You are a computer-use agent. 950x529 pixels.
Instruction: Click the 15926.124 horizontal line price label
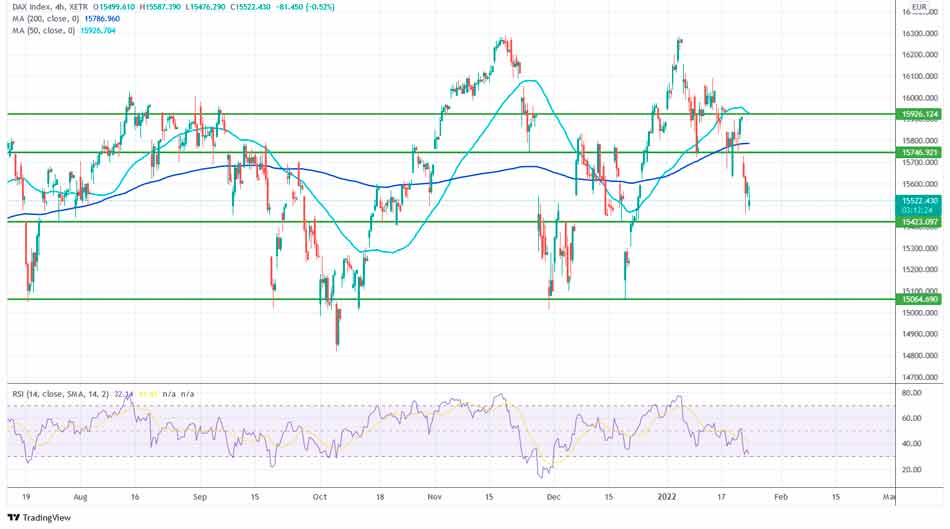920,114
